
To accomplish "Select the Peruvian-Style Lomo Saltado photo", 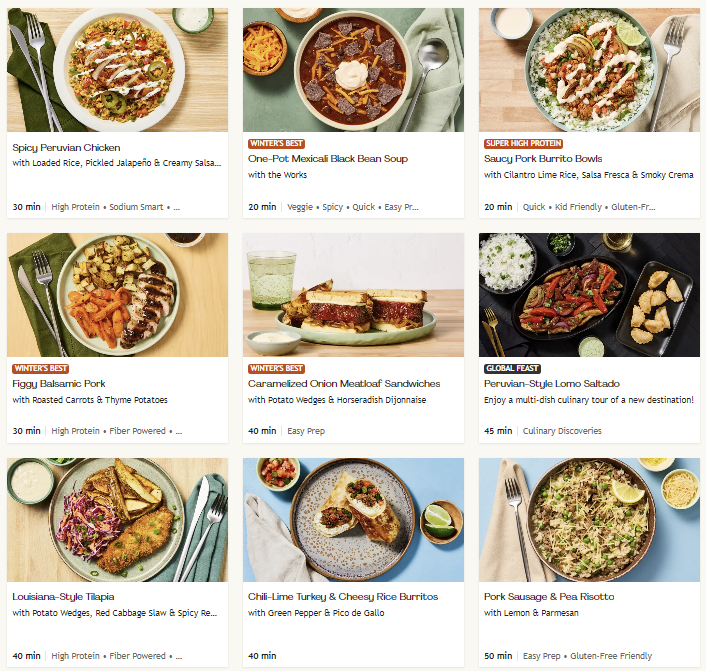I will tap(589, 295).
